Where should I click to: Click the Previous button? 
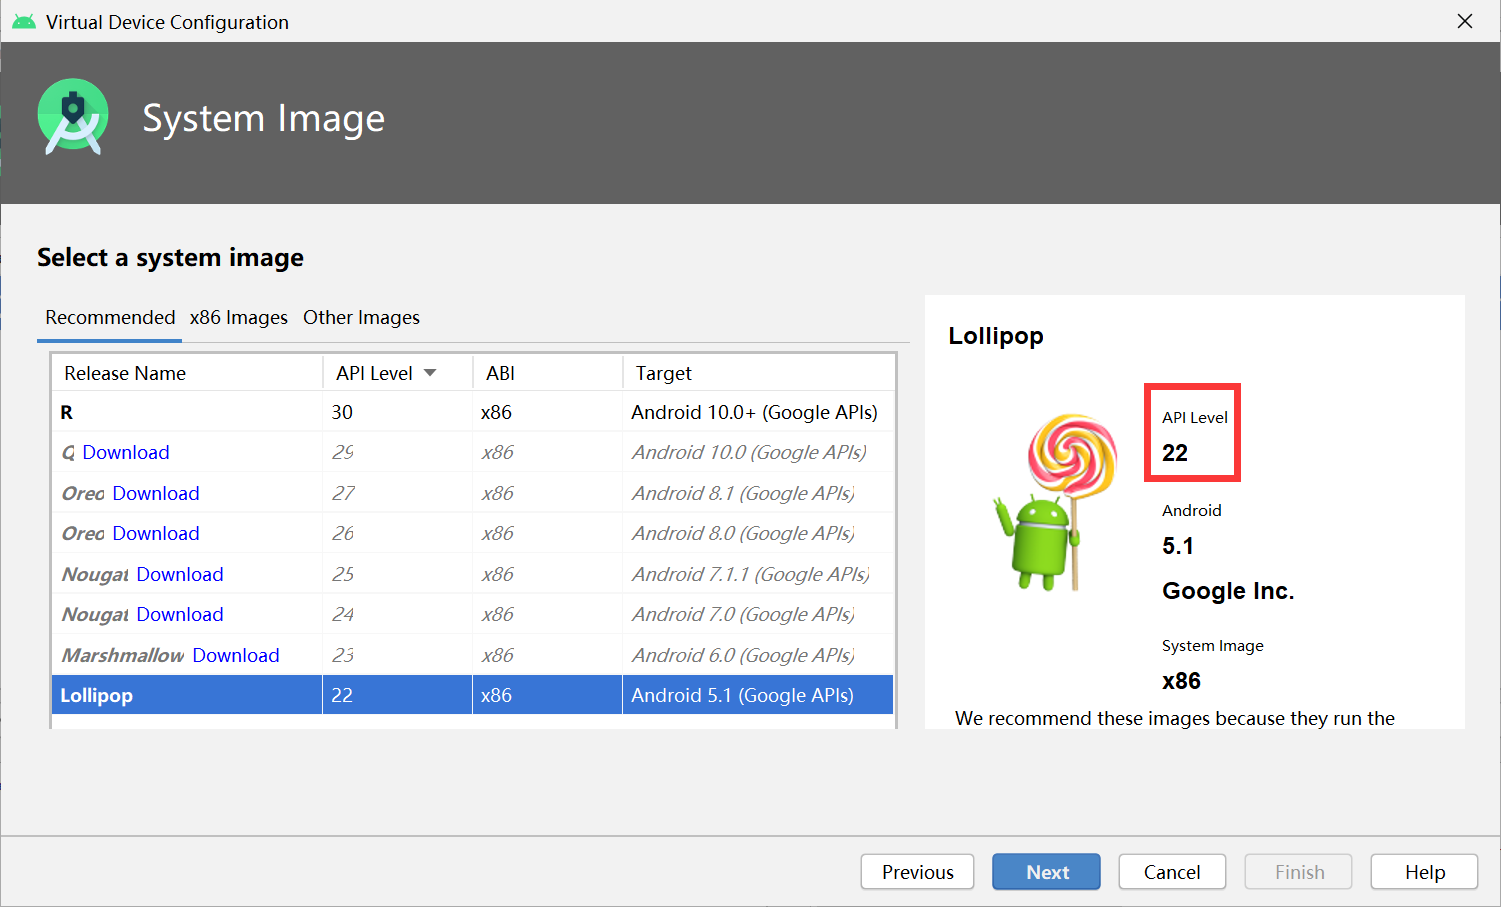tap(917, 871)
